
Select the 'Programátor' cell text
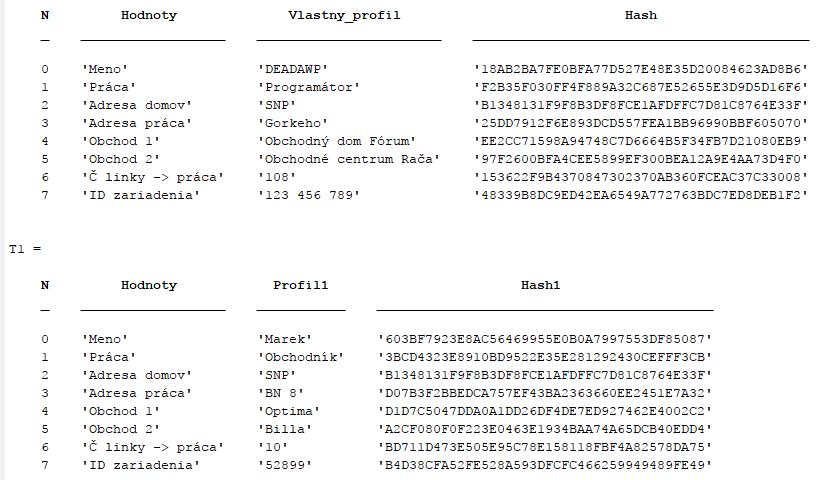(304, 87)
